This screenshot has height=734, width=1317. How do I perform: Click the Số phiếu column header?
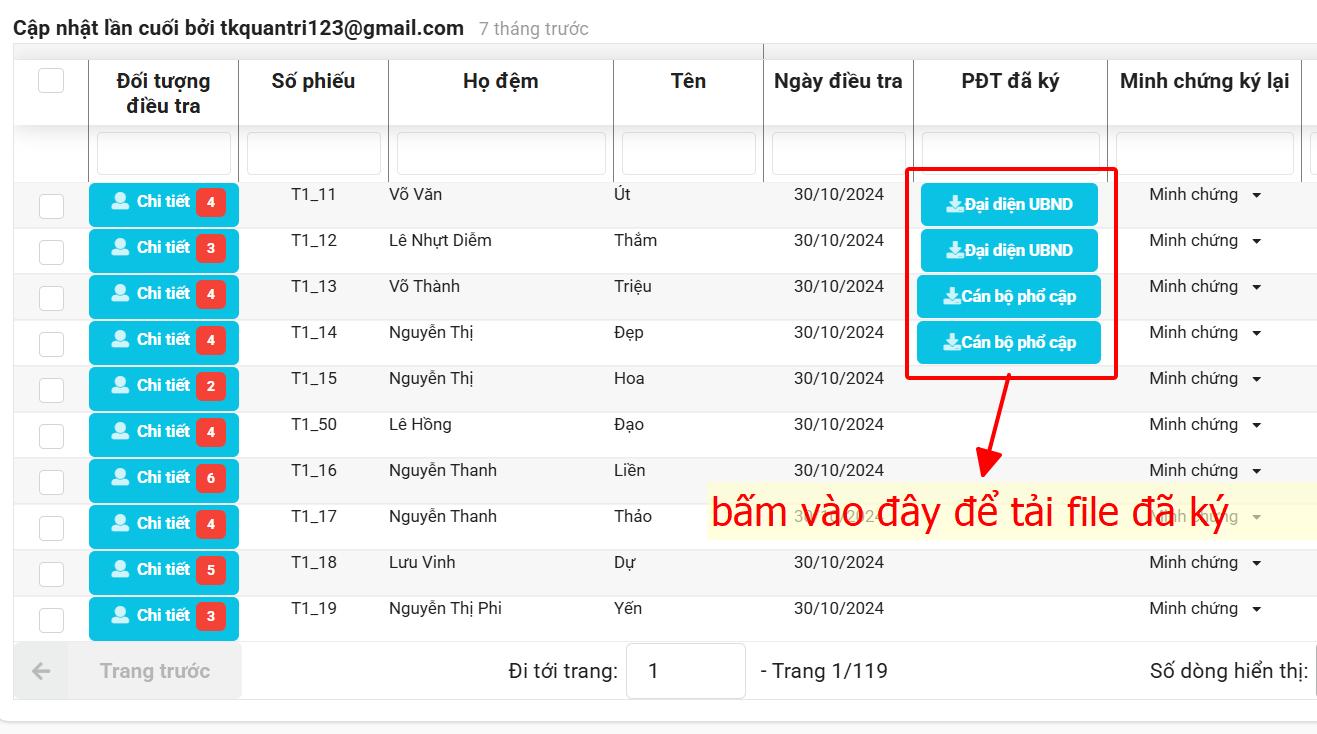pyautogui.click(x=313, y=82)
